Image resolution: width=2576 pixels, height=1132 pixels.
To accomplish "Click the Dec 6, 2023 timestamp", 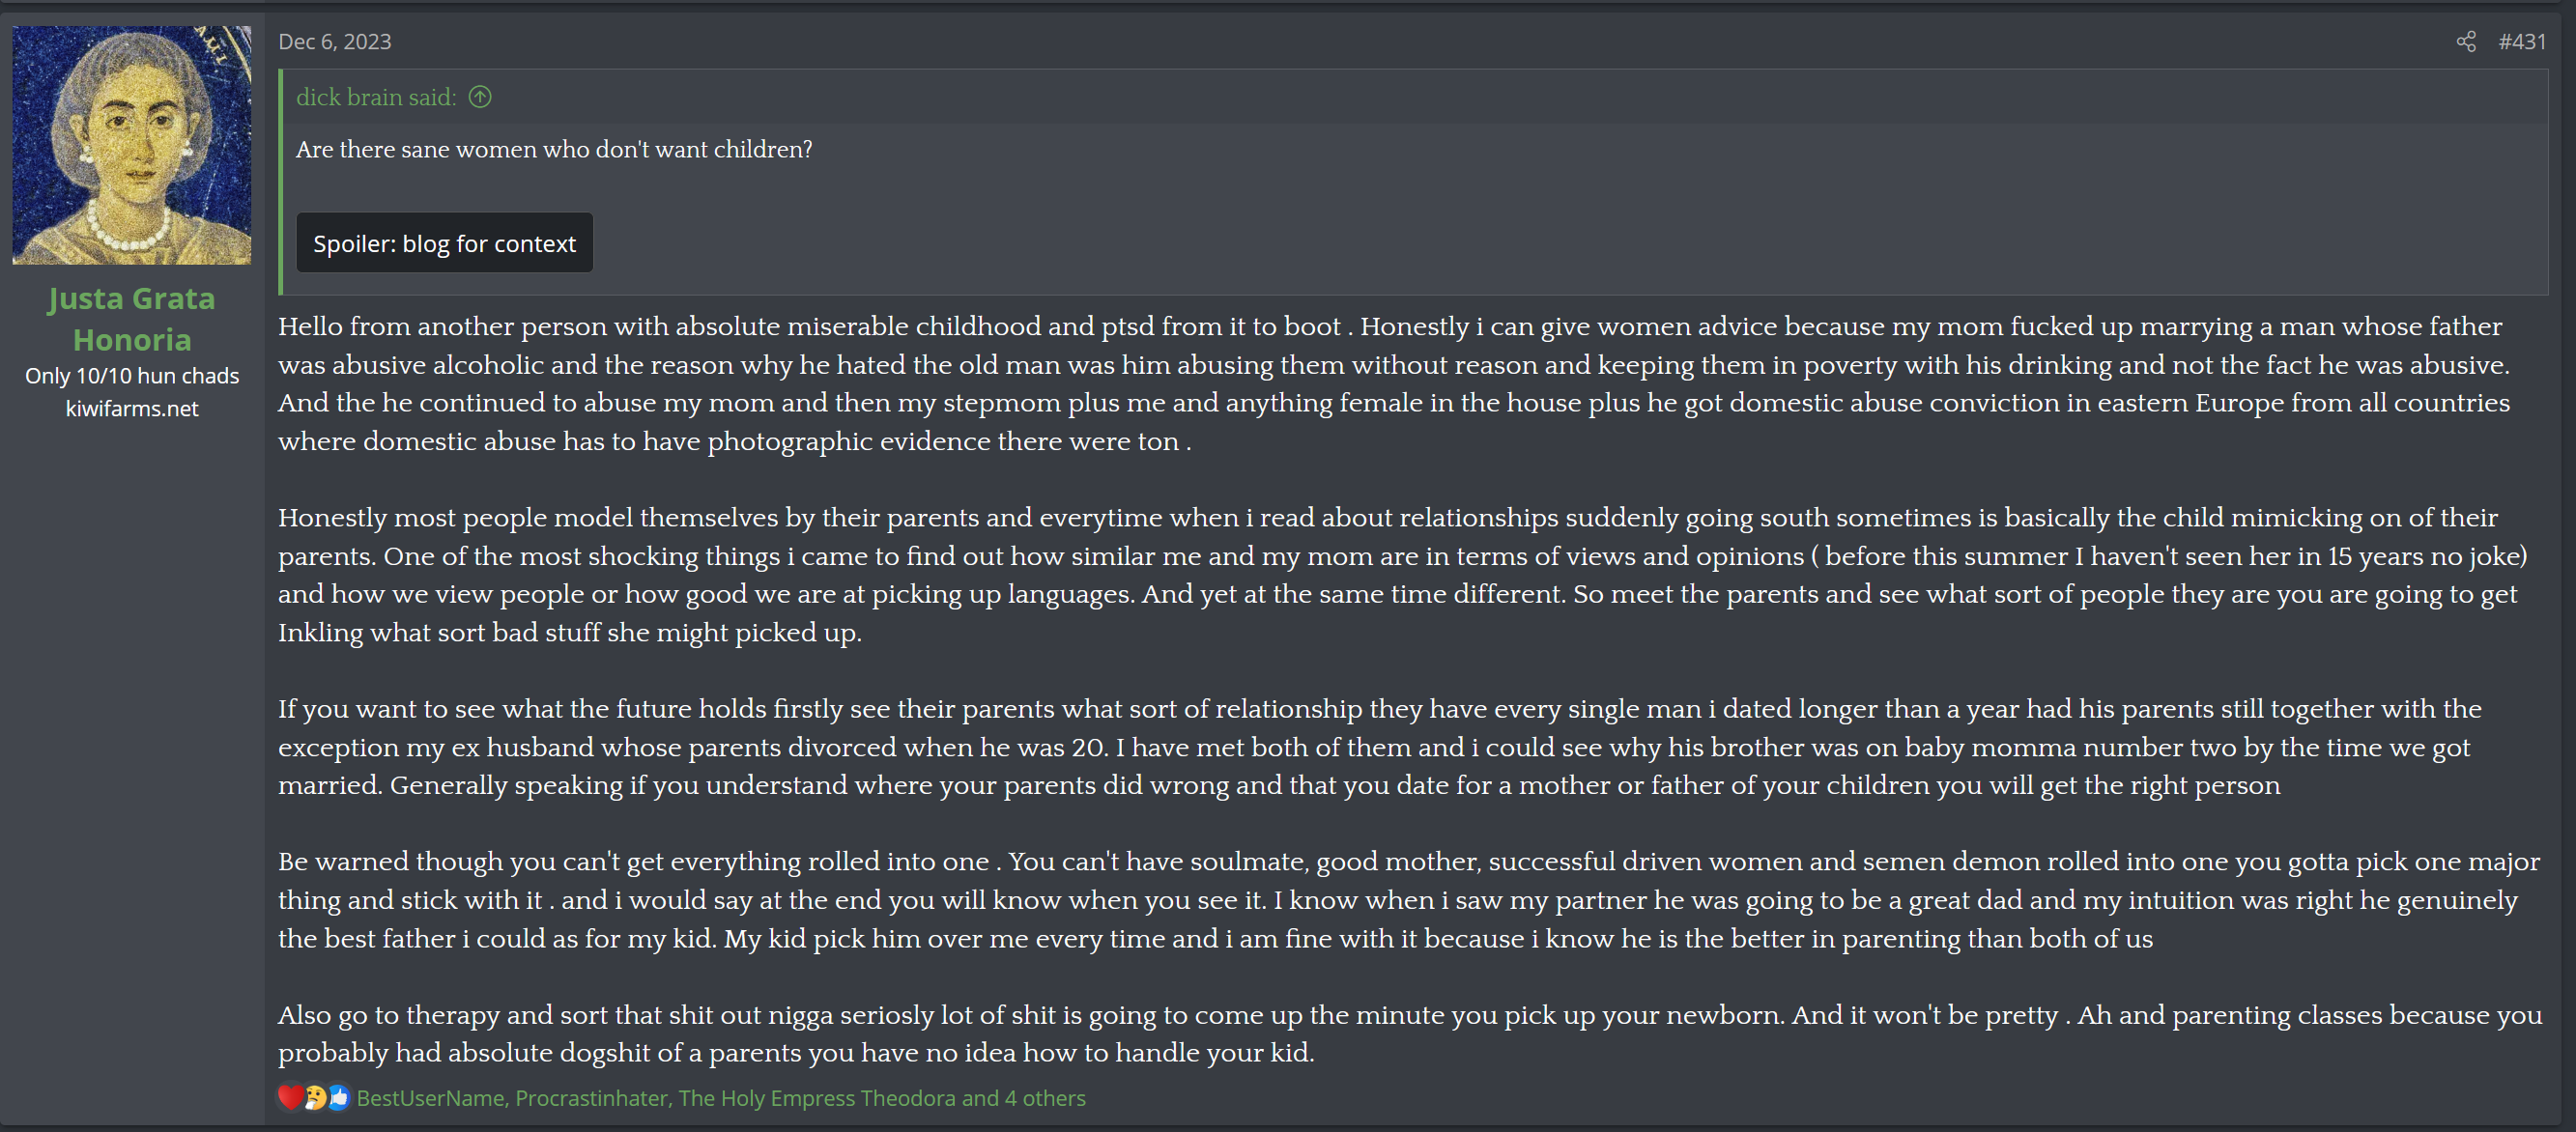I will pyautogui.click(x=335, y=41).
